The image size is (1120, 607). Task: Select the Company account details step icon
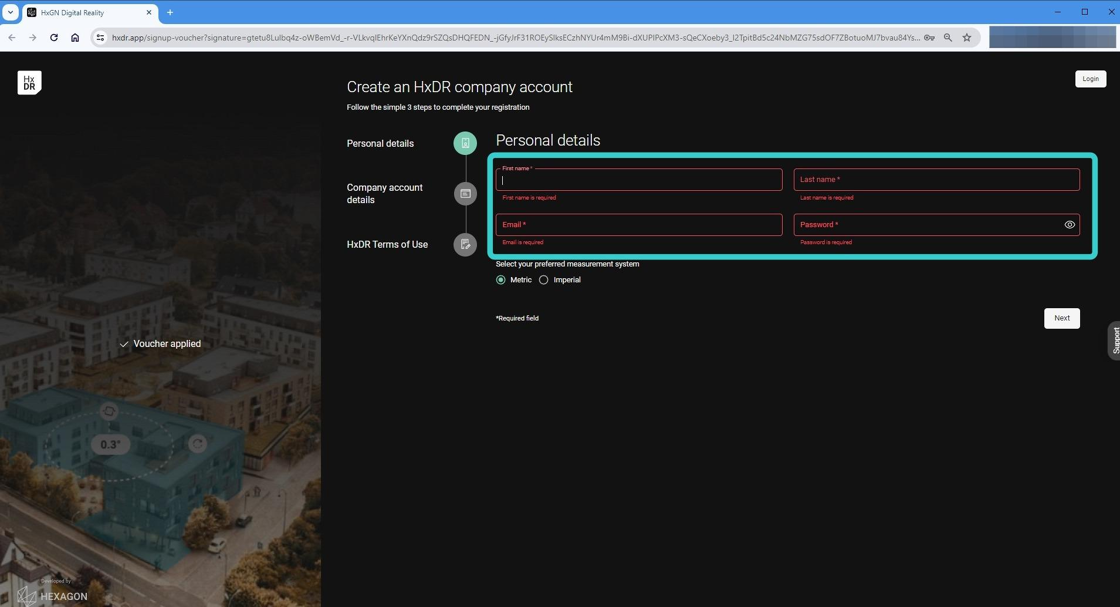[x=465, y=194]
